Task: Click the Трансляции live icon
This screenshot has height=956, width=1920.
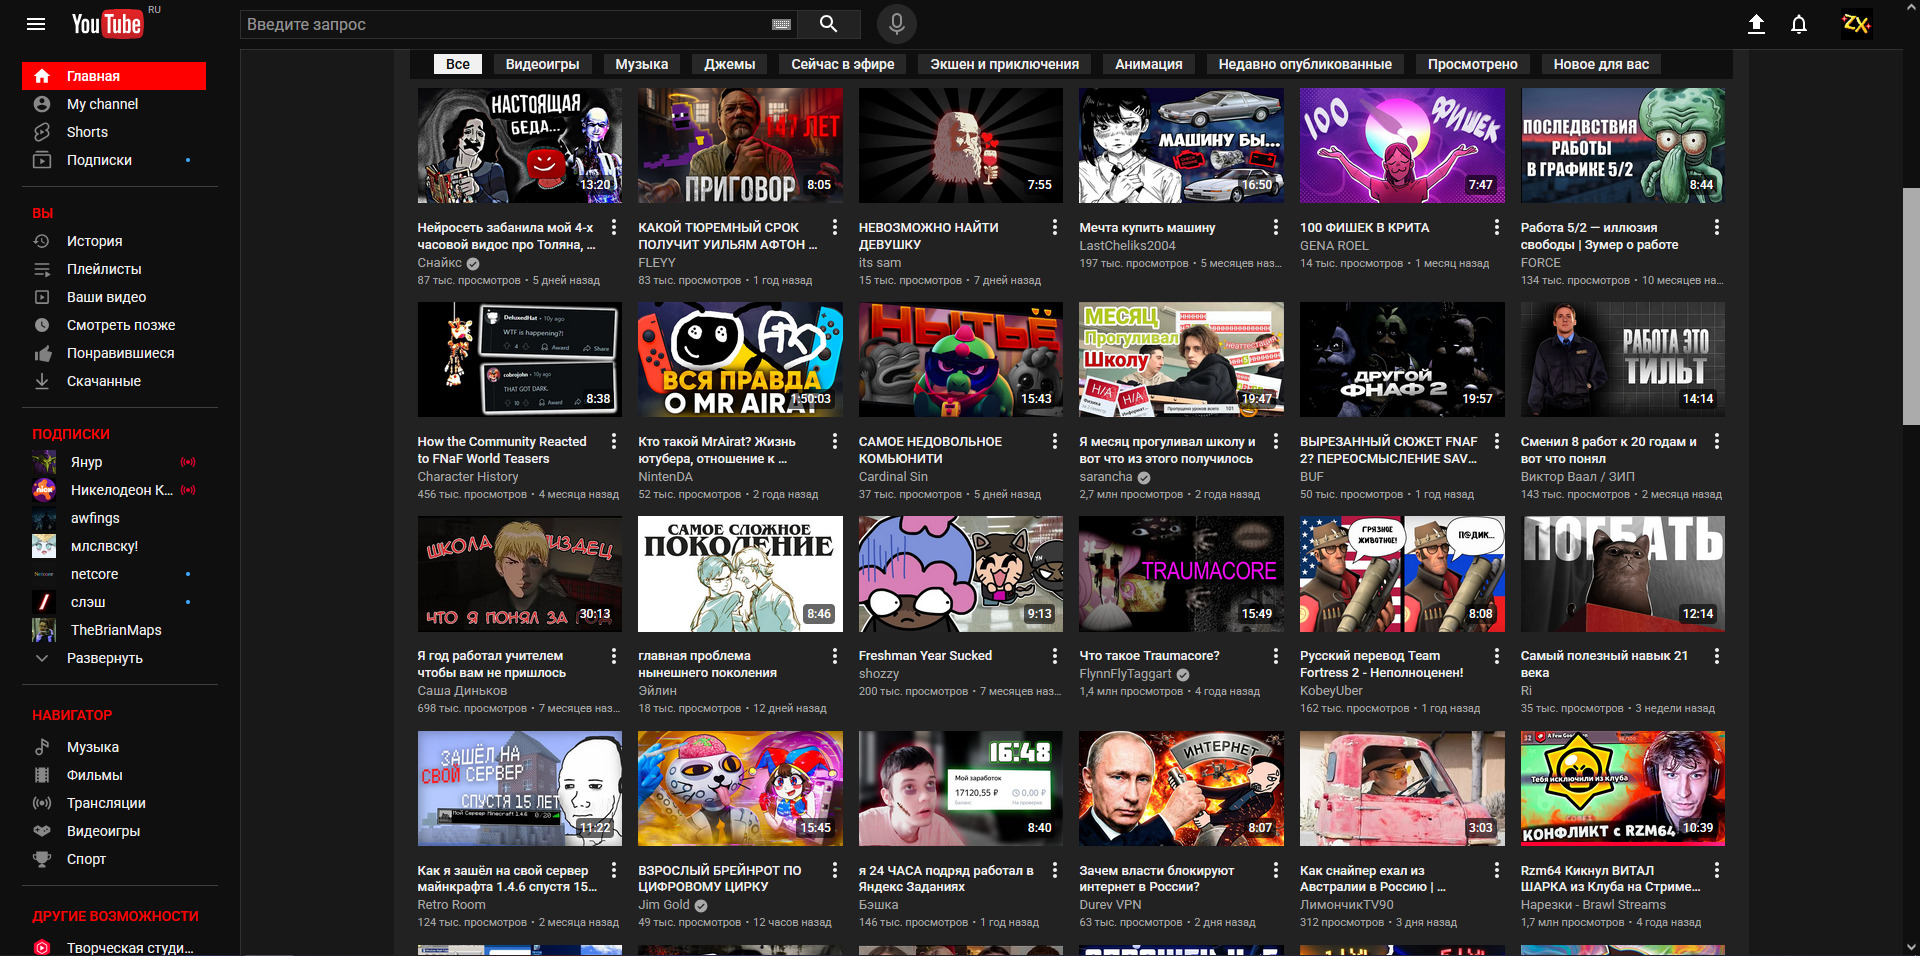Action: [x=42, y=803]
